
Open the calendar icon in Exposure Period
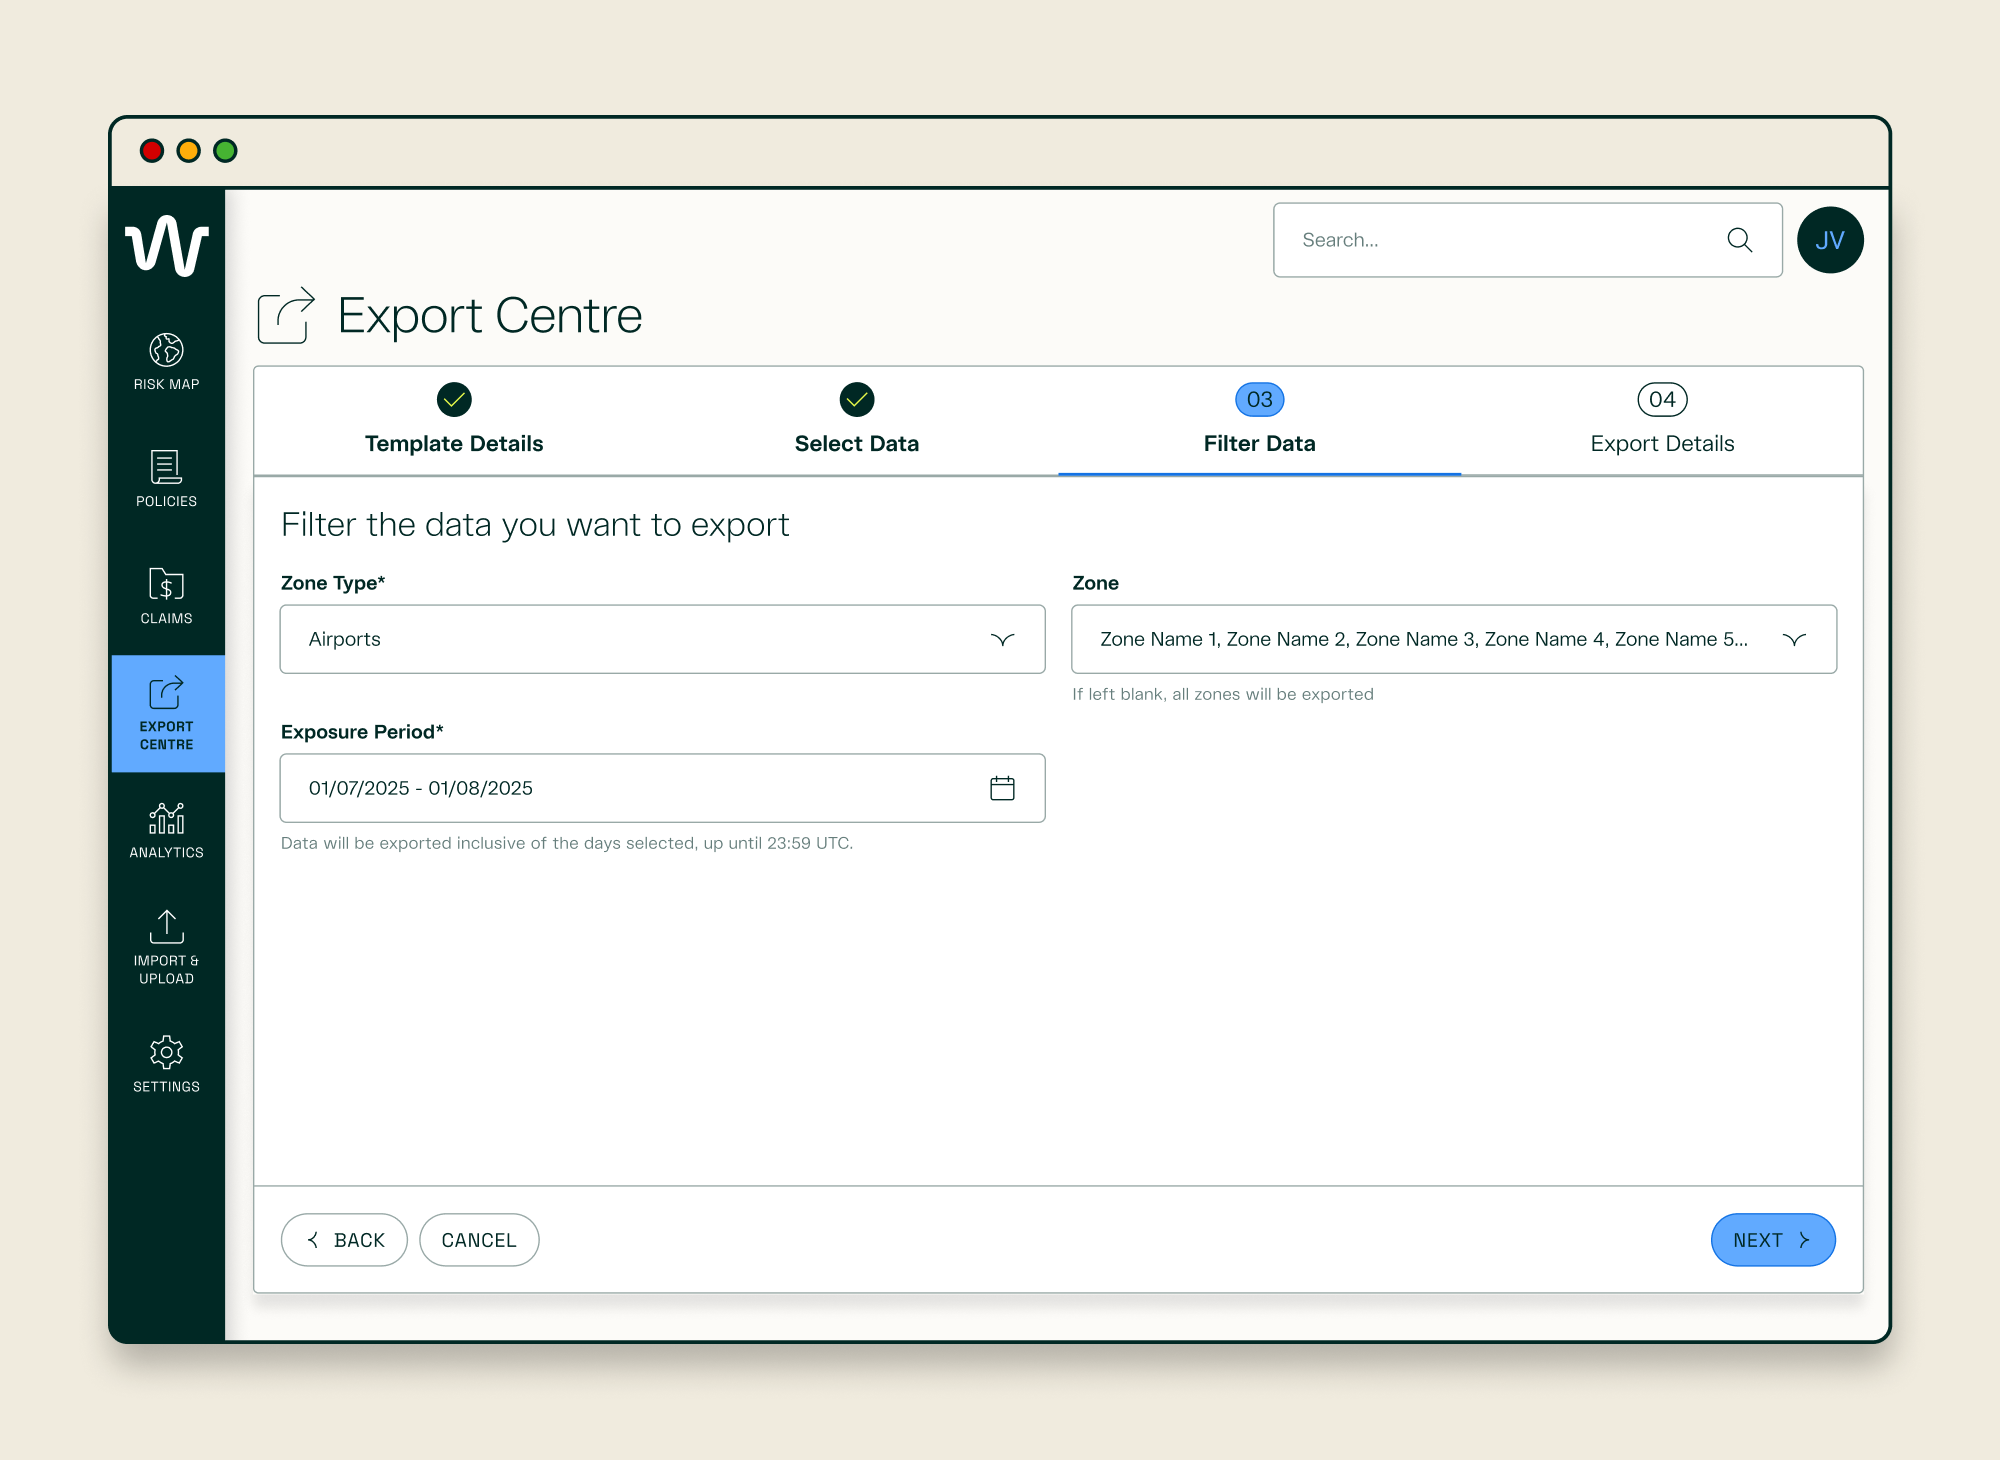click(x=1002, y=788)
